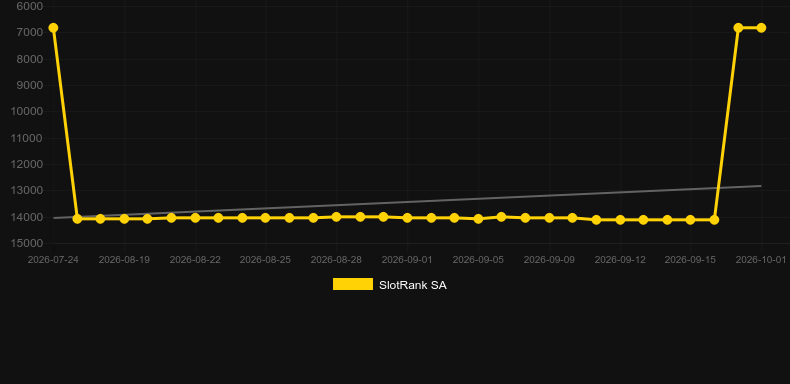Select the data point above 2026-07-24
This screenshot has width=790, height=384.
coord(53,28)
